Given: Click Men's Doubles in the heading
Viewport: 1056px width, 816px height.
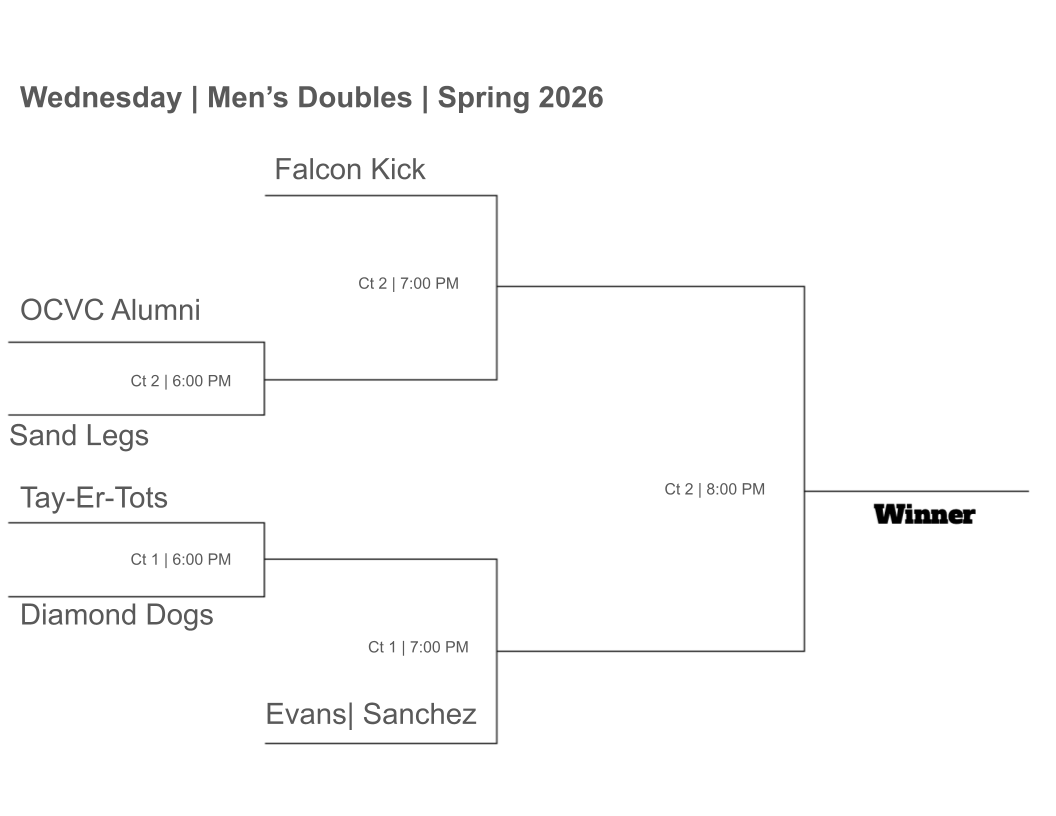Looking at the screenshot, I should tap(310, 98).
